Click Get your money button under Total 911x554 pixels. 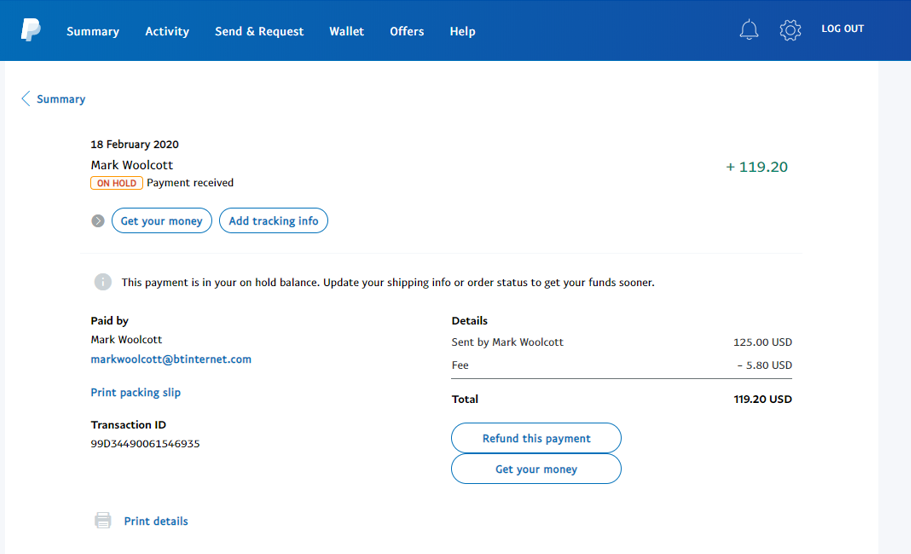pos(536,469)
